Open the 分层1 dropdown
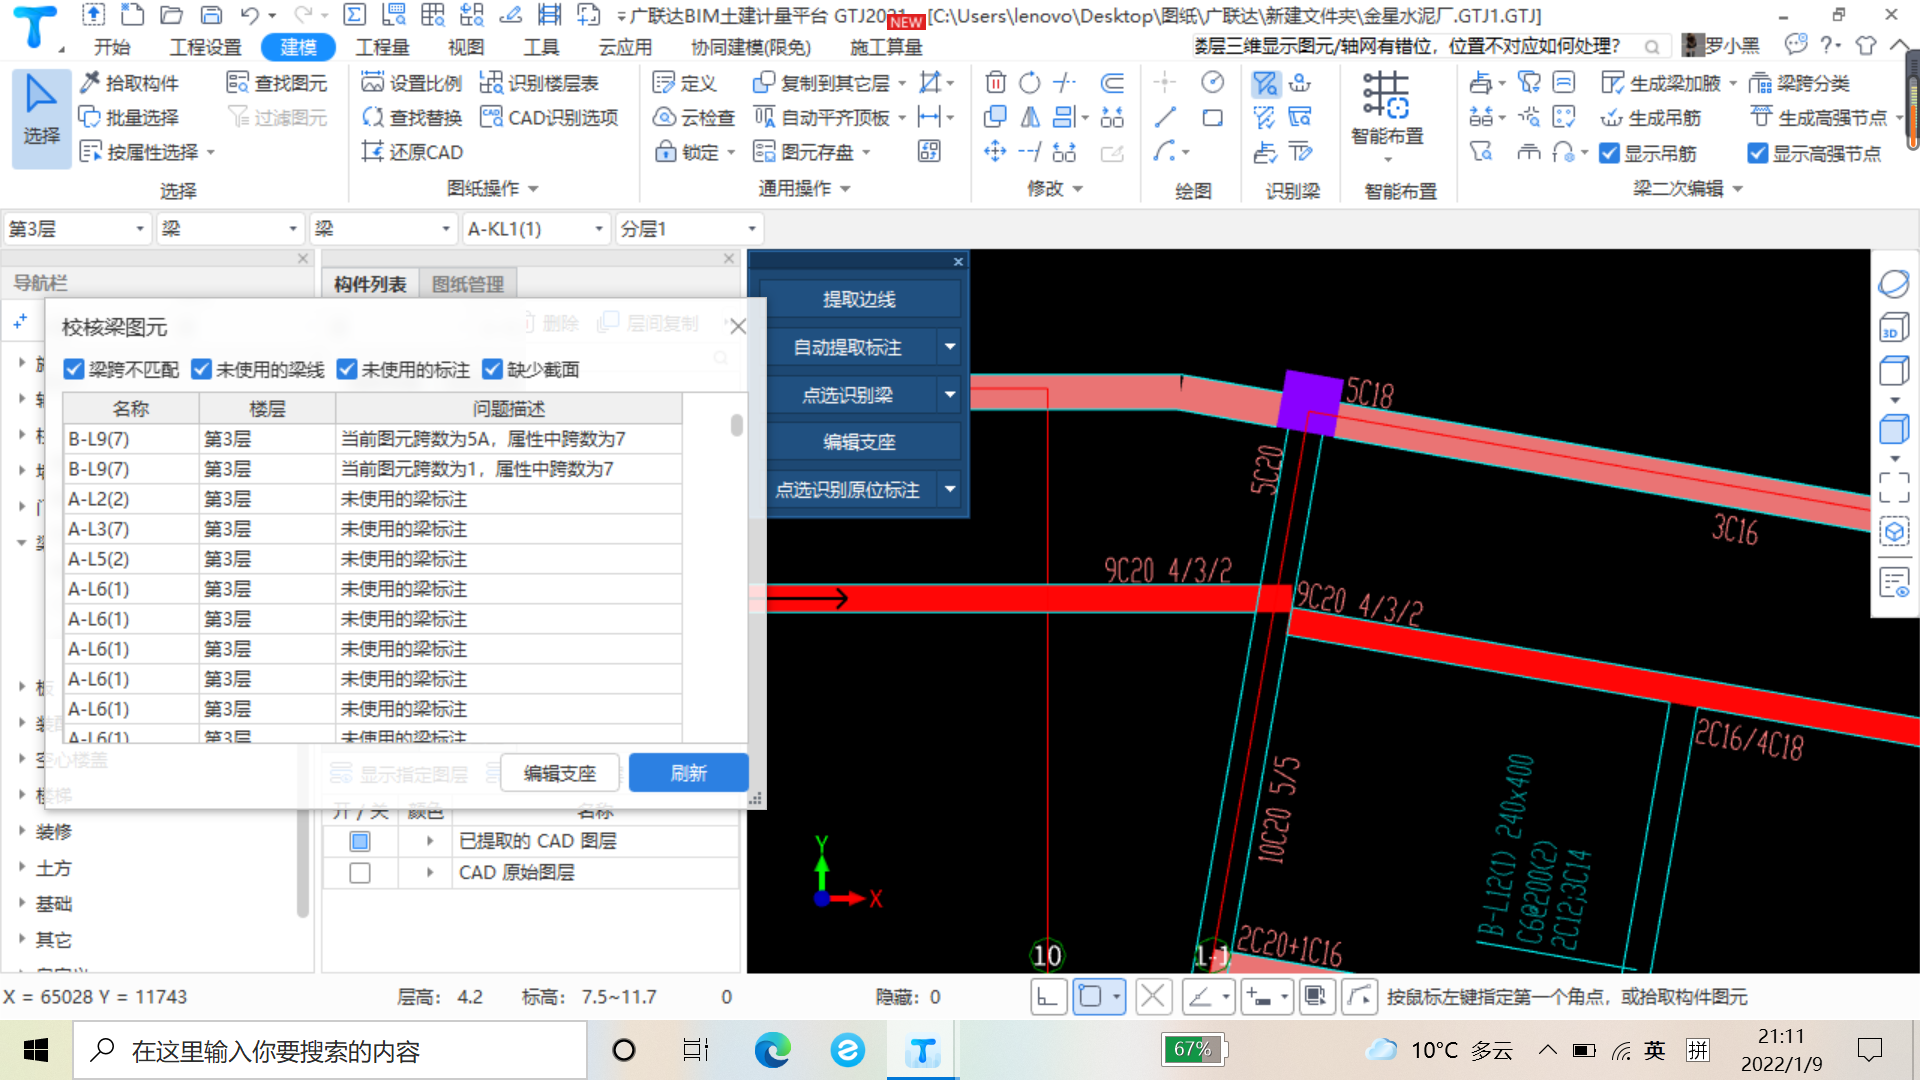1920x1080 pixels. pos(689,229)
